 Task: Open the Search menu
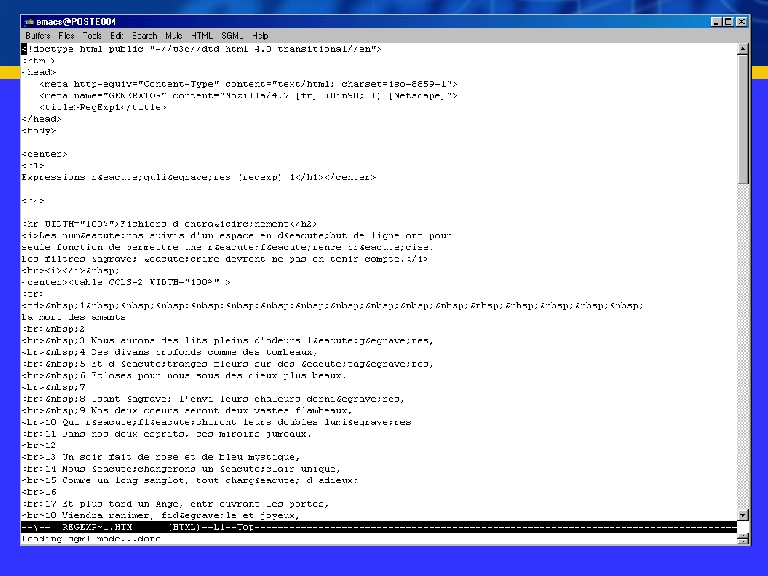coord(145,35)
